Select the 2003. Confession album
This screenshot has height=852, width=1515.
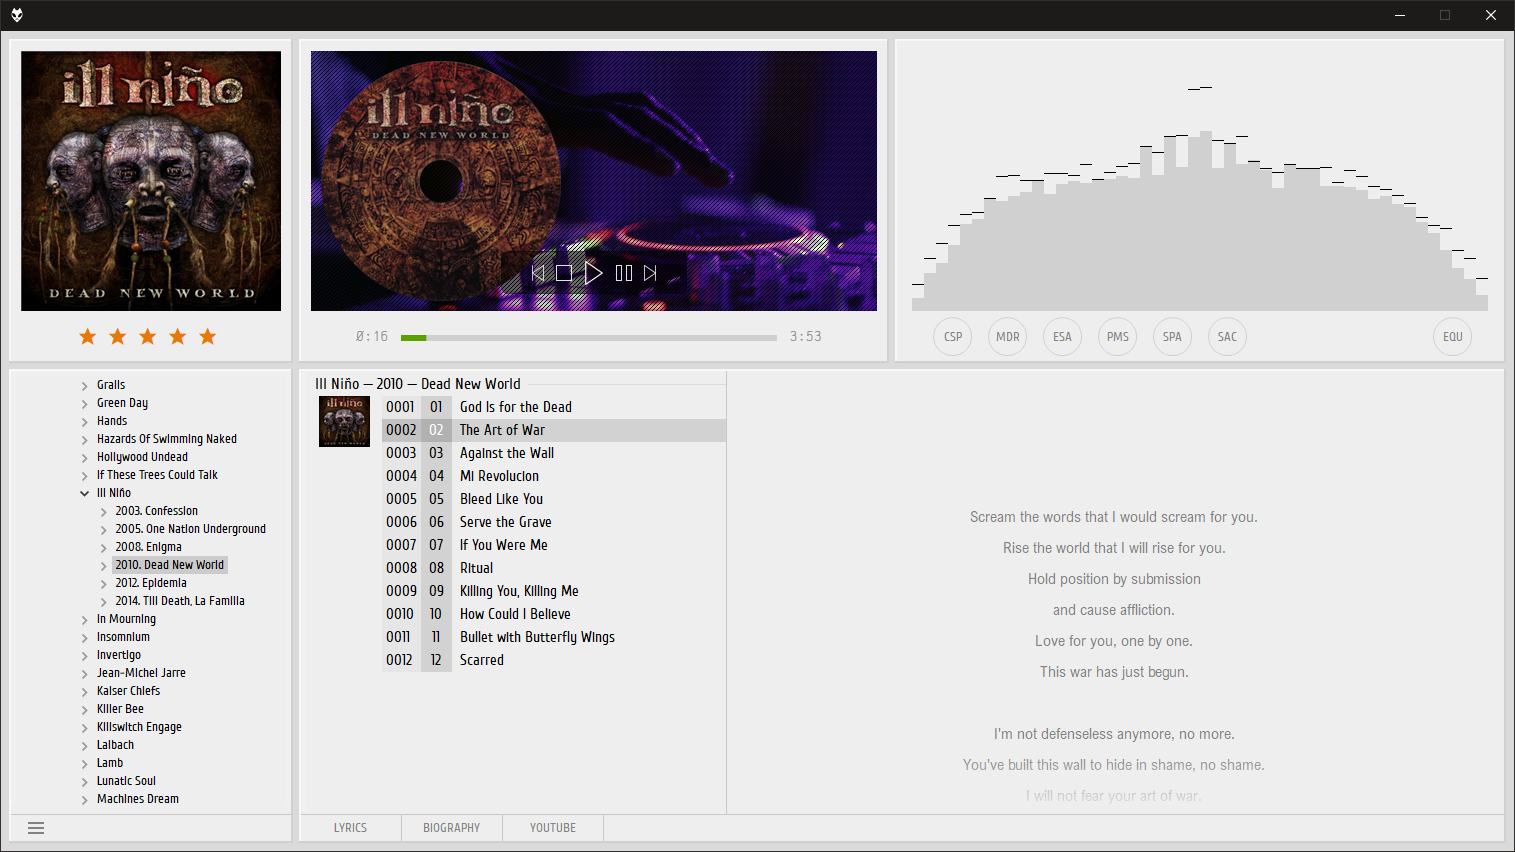click(x=156, y=511)
